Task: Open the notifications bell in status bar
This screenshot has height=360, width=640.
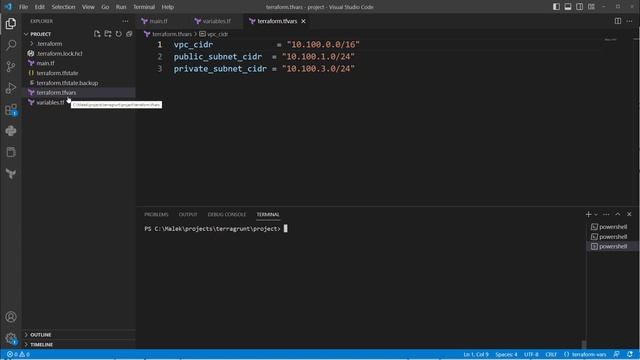Action: [630, 354]
